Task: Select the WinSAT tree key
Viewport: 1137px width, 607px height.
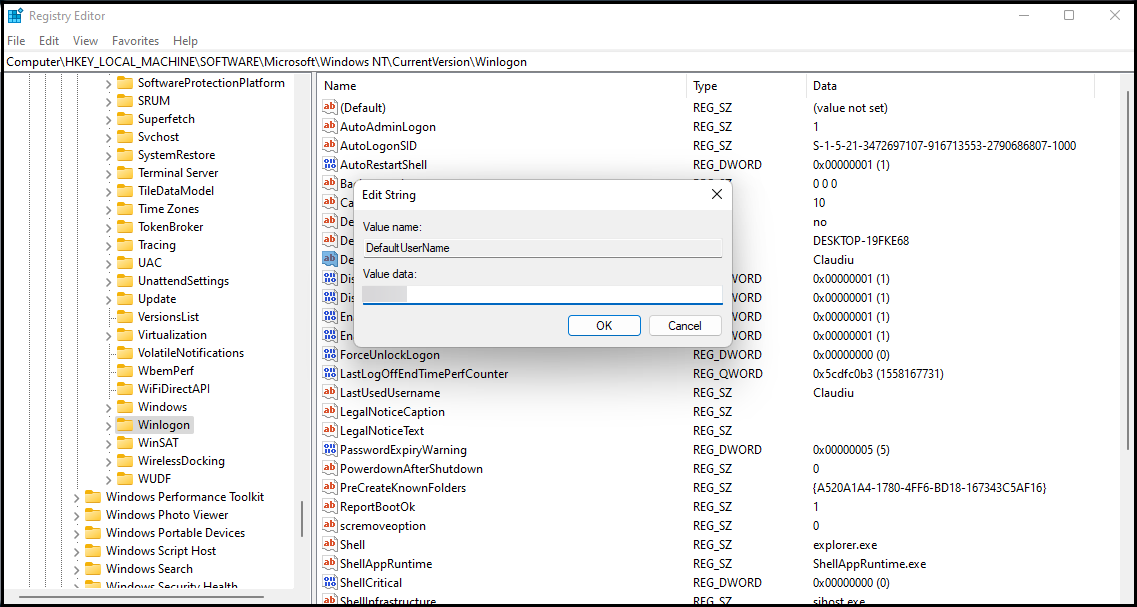Action: coord(158,443)
